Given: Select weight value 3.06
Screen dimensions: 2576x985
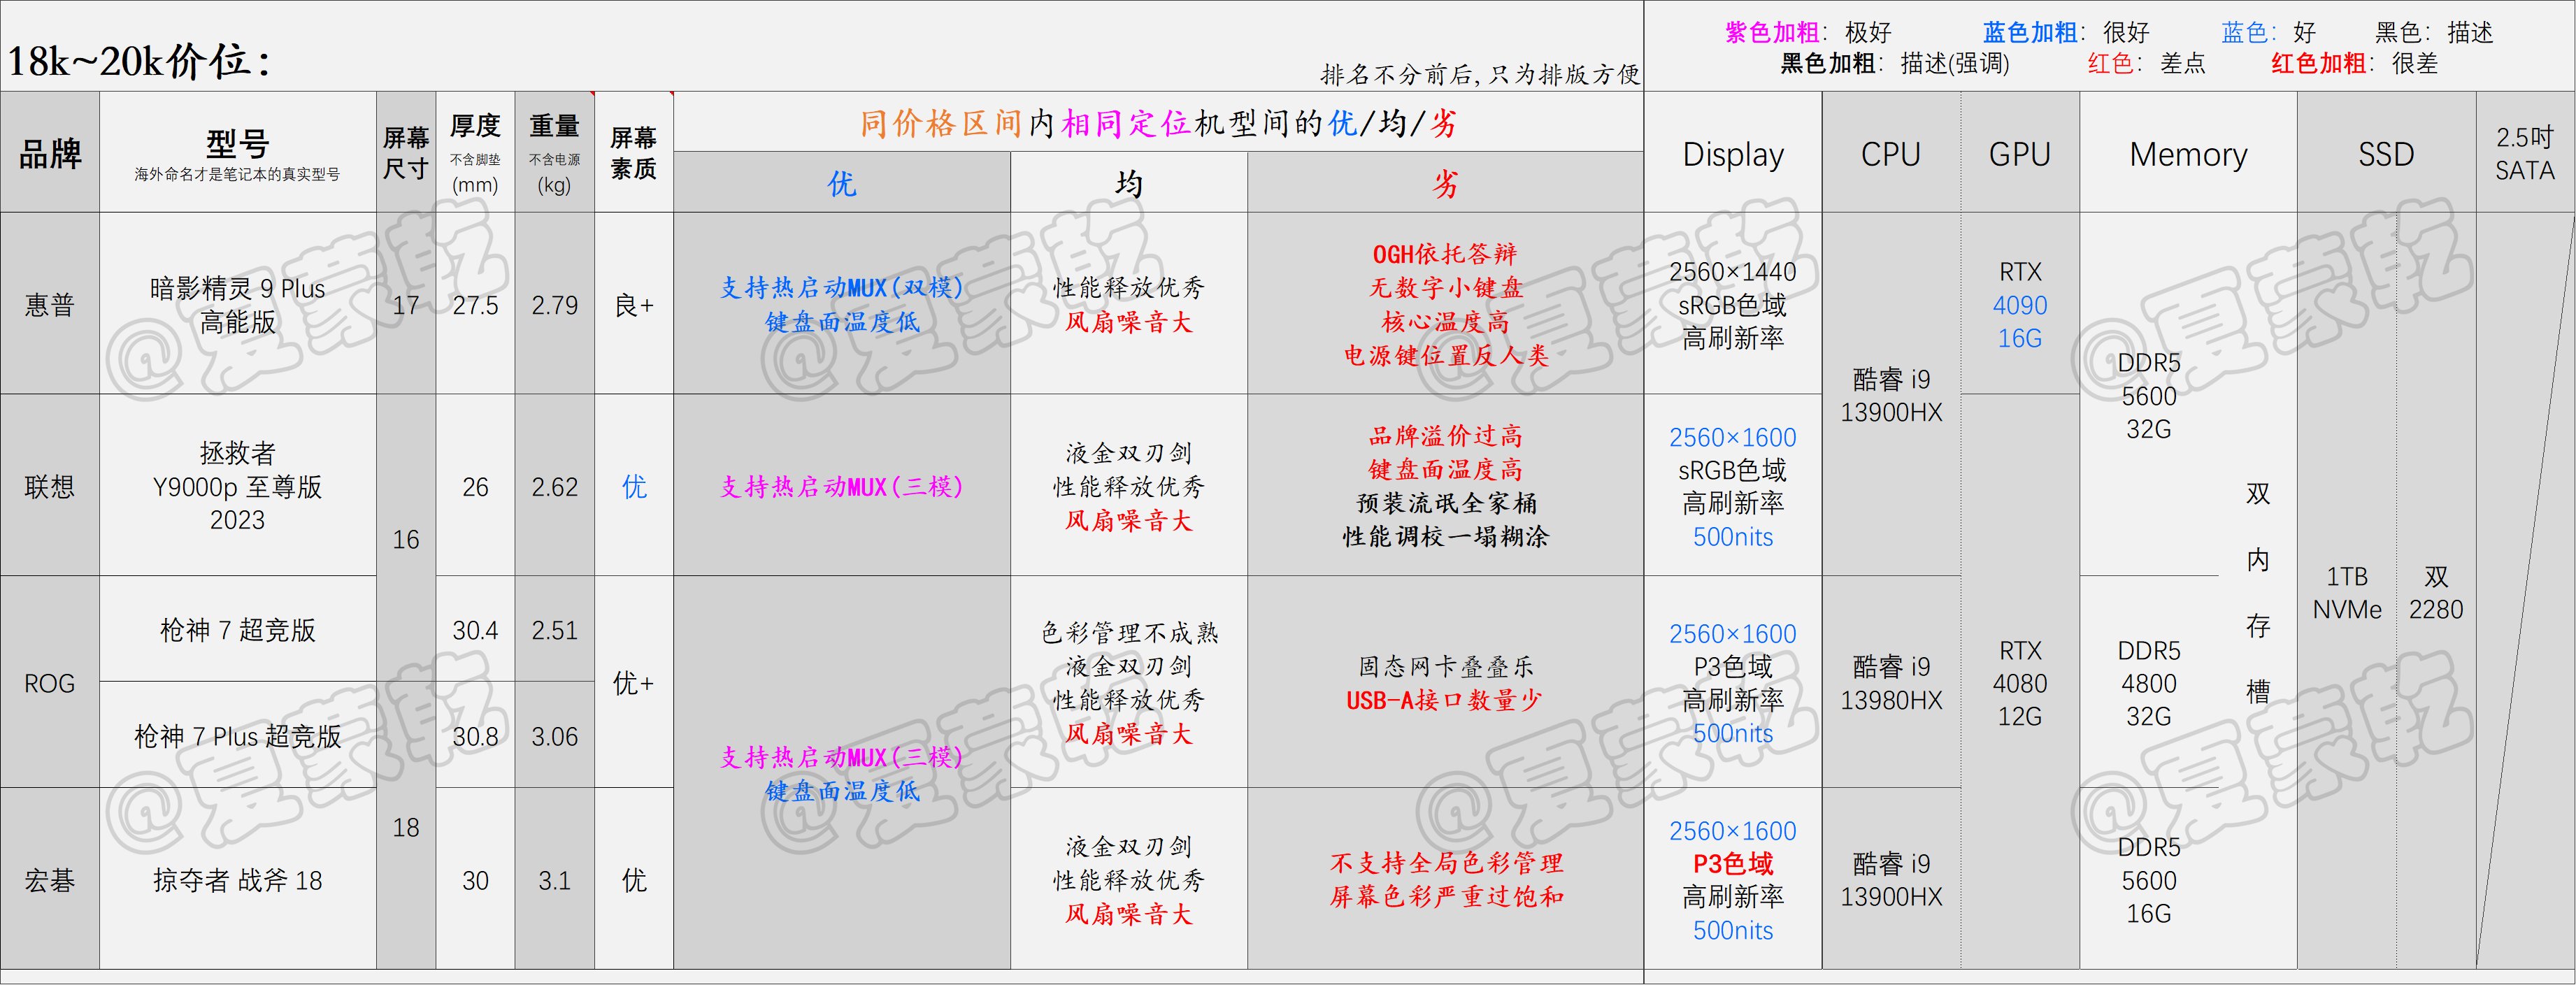Looking at the screenshot, I should click(554, 736).
